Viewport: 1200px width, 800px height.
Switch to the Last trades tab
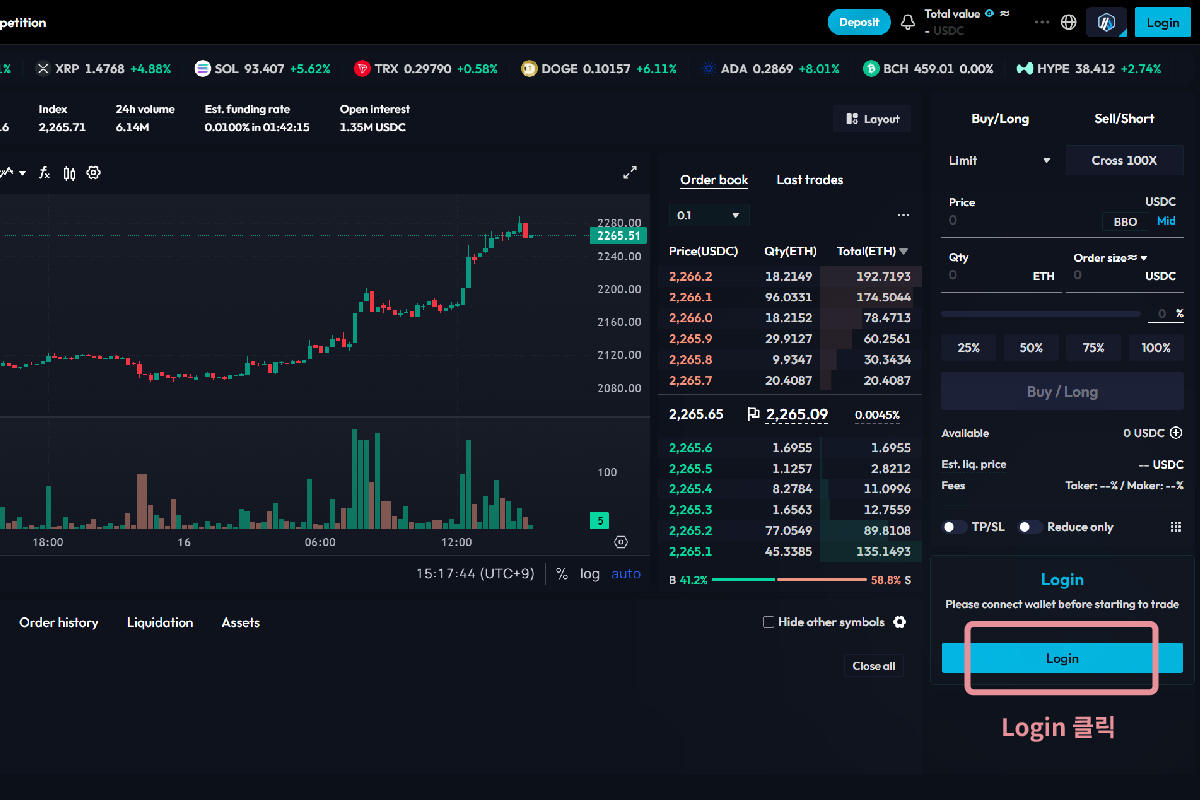(809, 180)
